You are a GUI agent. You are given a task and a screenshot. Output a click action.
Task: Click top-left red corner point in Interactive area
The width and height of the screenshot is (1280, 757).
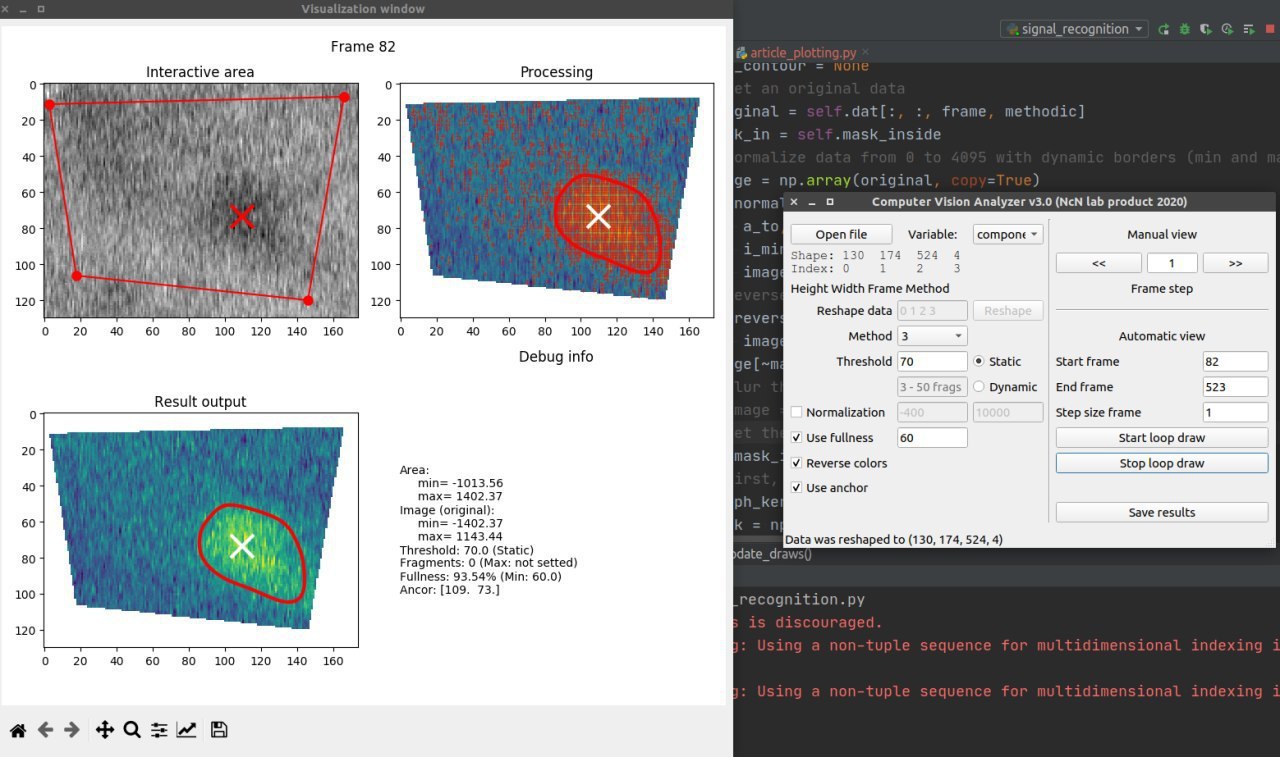49,104
